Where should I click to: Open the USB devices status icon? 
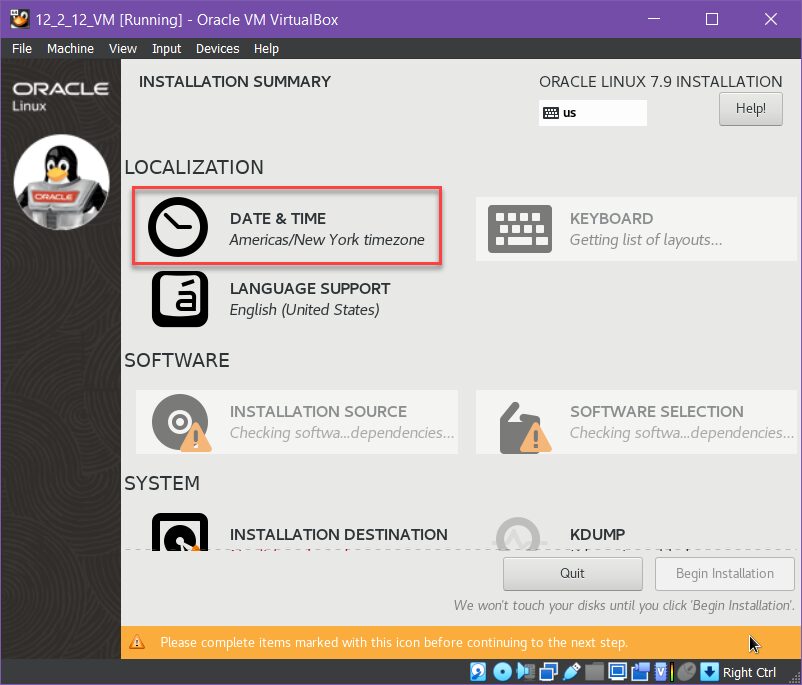572,672
